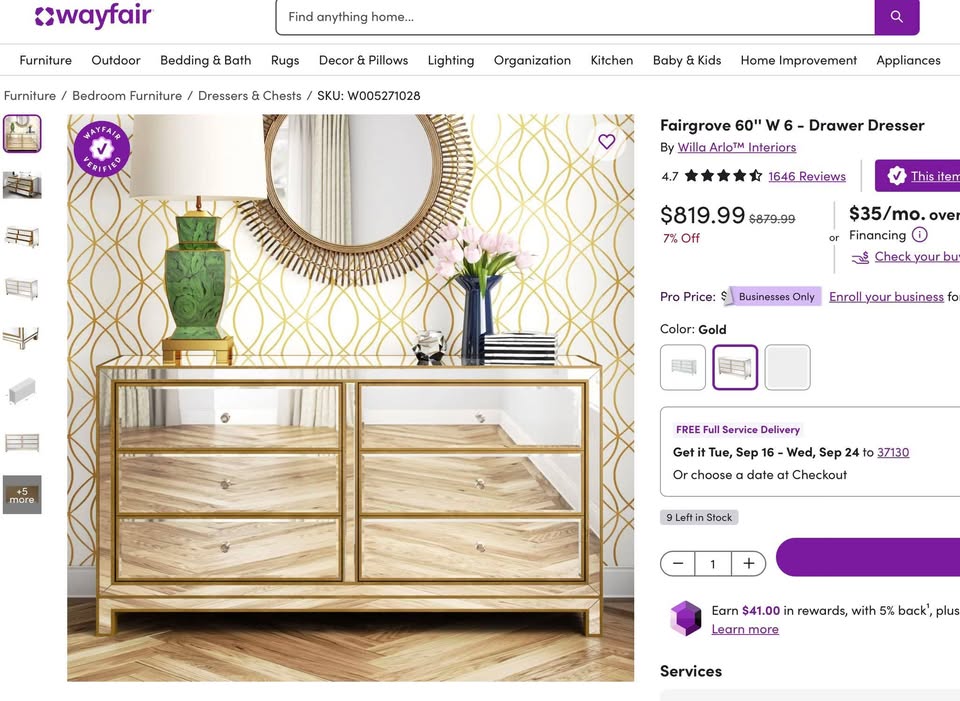The image size is (960, 701).
Task: Open 1646 Reviews link
Action: [807, 176]
